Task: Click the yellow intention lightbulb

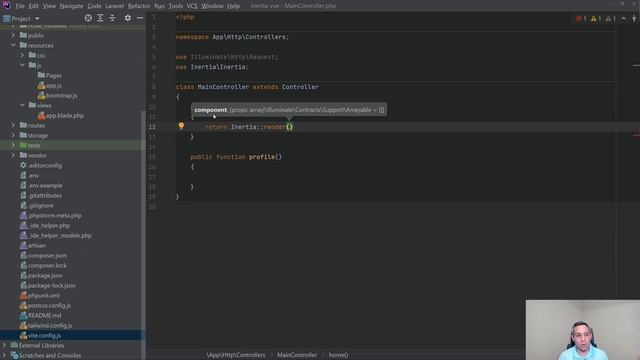Action: click(x=181, y=126)
